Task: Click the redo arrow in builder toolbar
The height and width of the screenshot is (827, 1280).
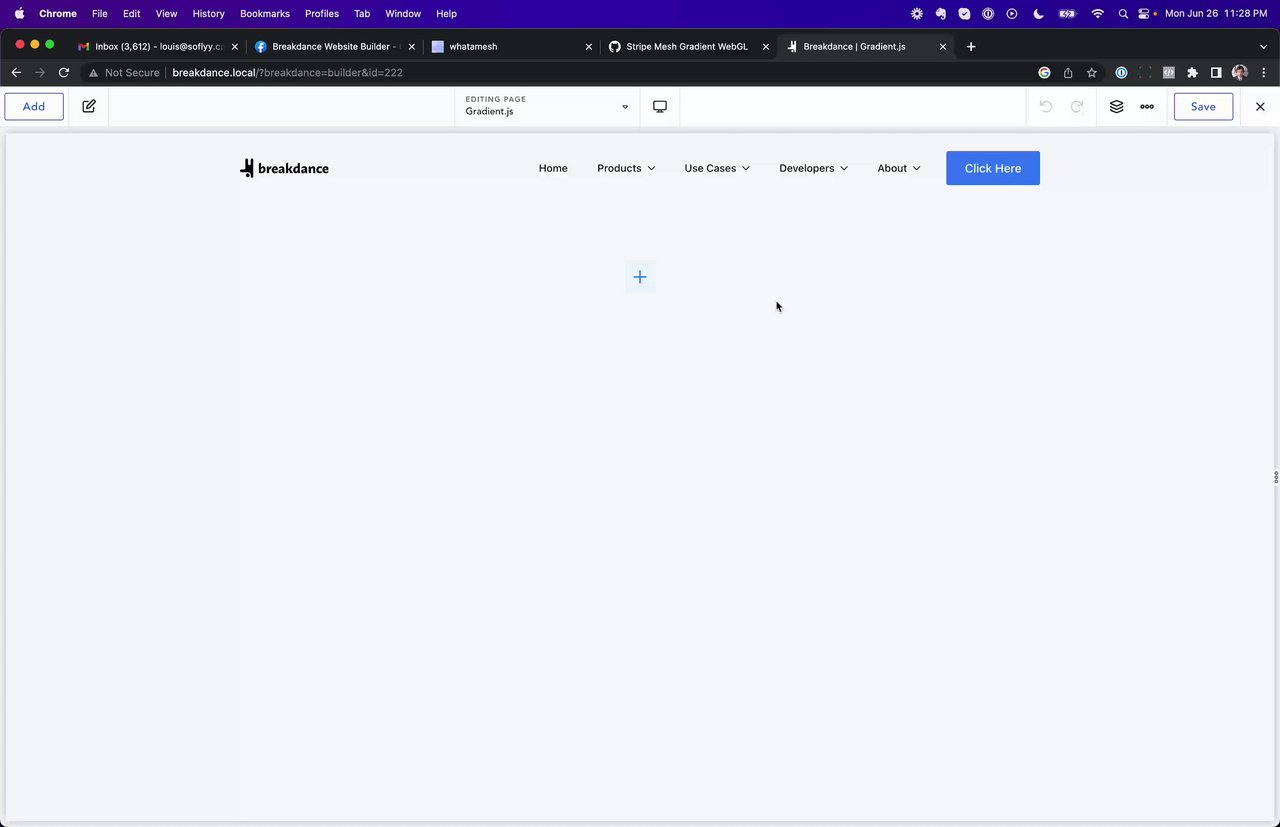Action: pyautogui.click(x=1077, y=107)
